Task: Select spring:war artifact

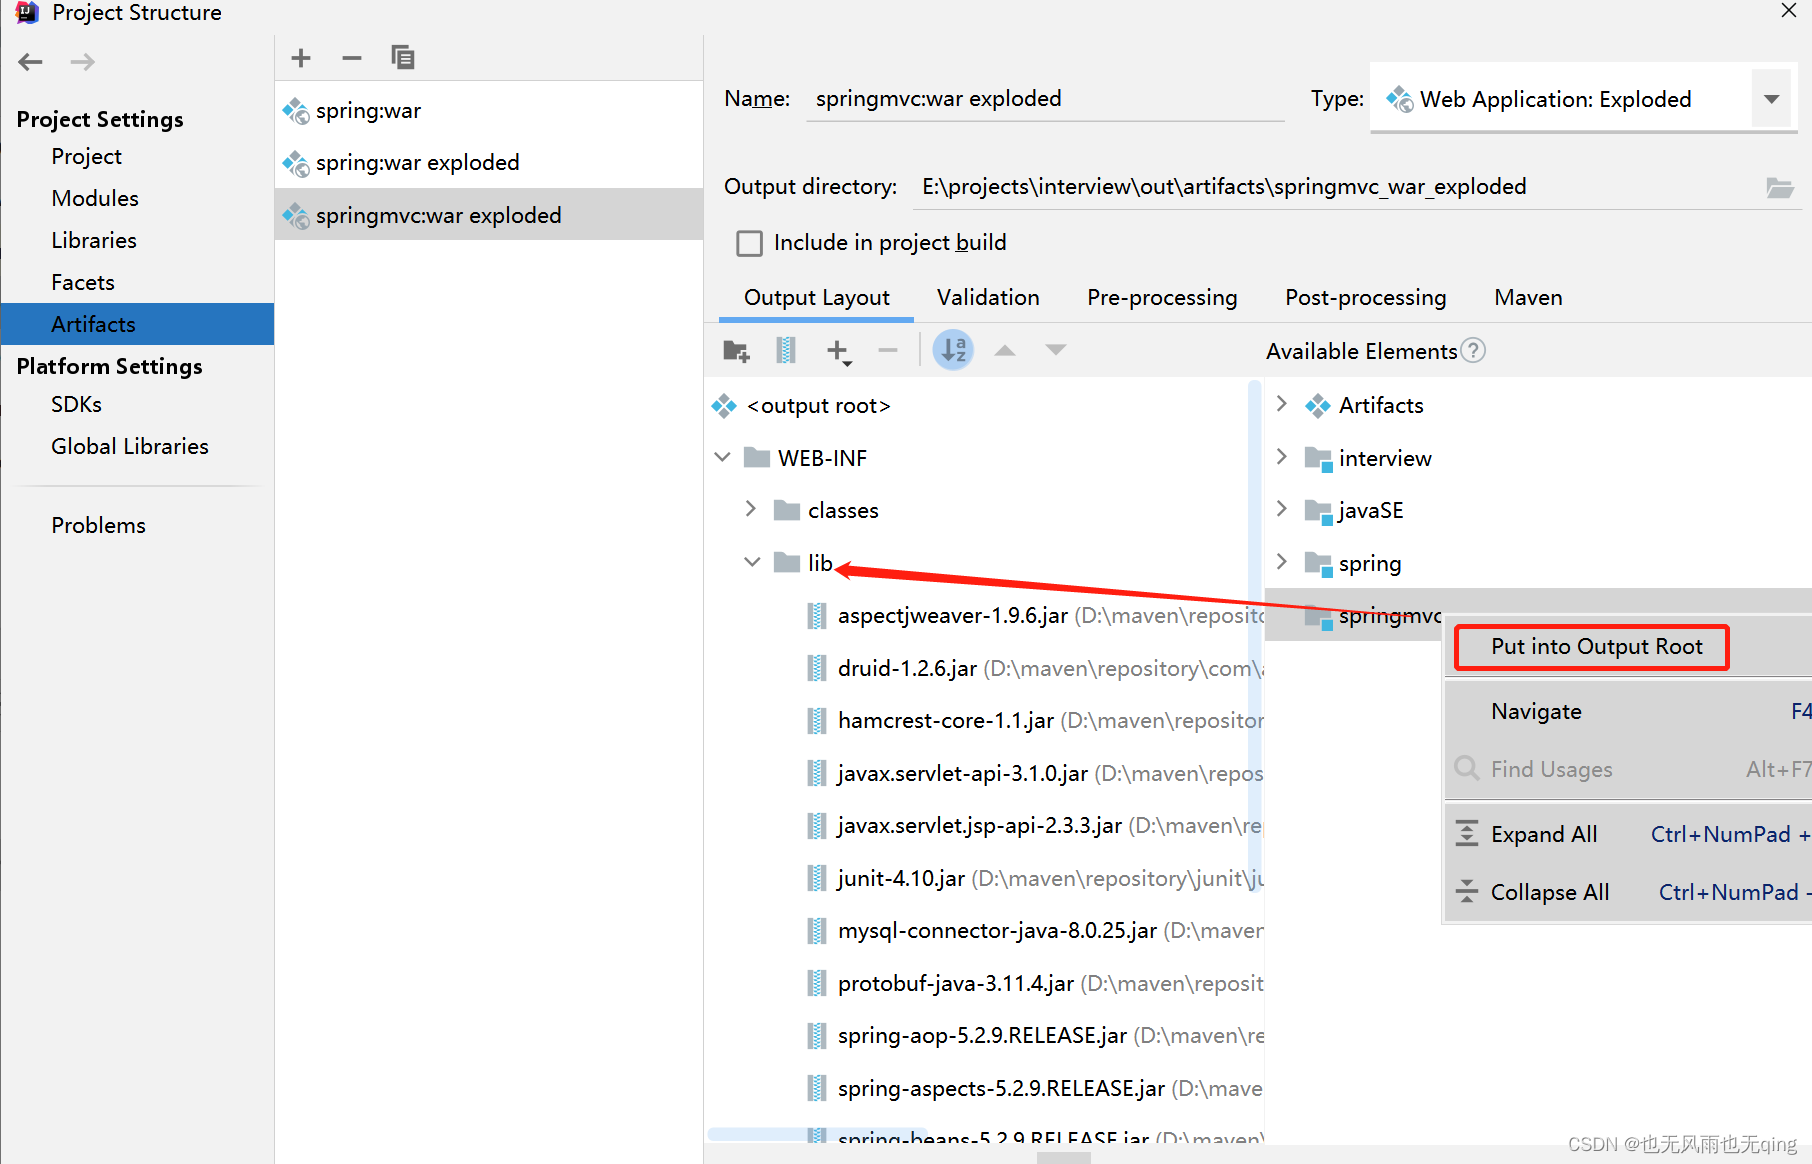Action: [489, 111]
